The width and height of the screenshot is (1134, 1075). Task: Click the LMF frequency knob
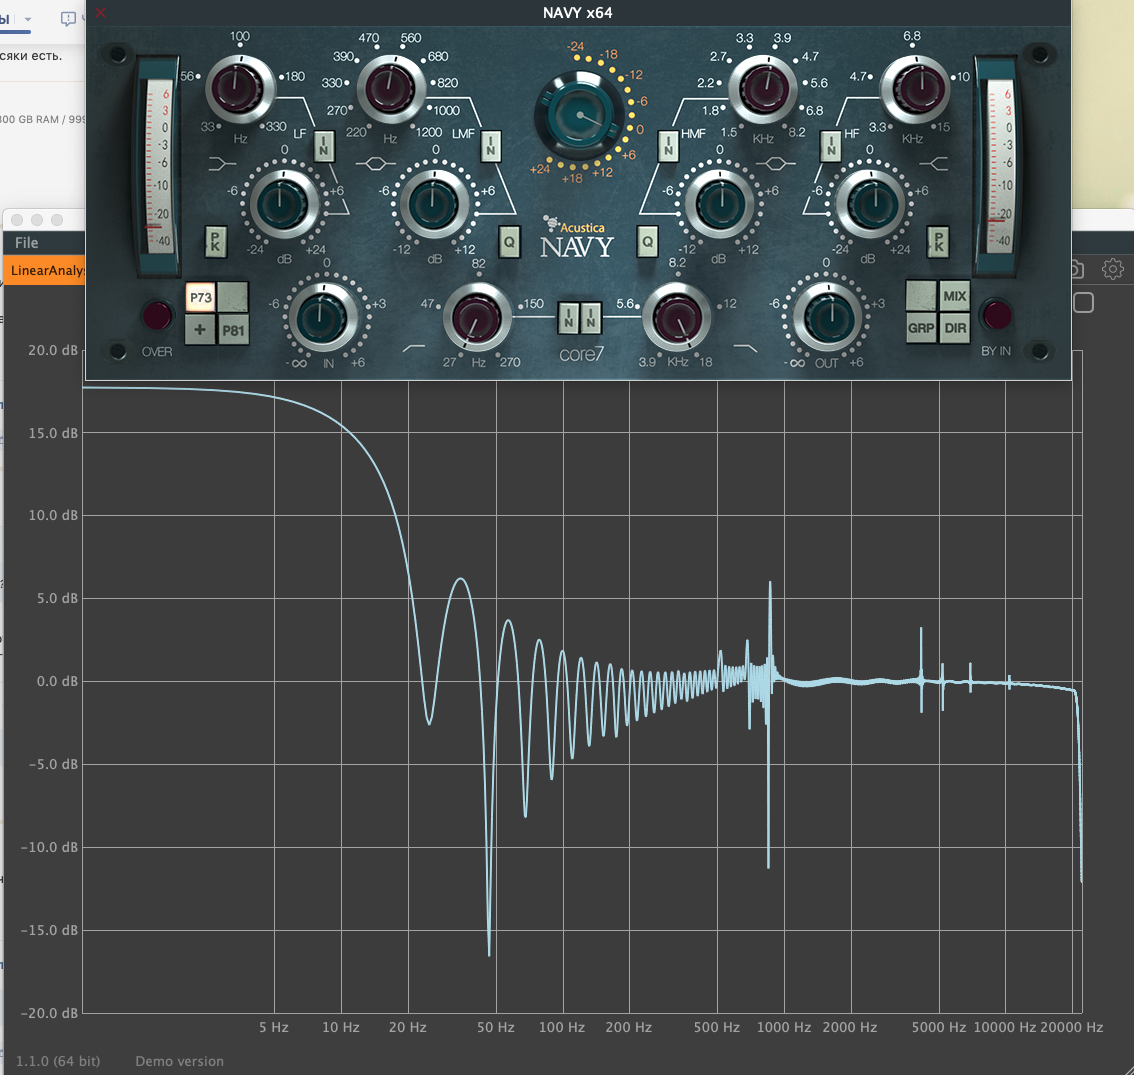tap(391, 88)
